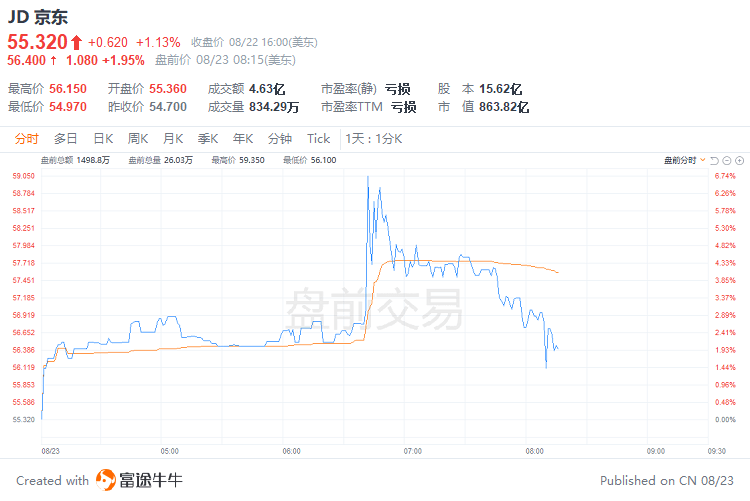Select the 分时 tab
Screen dimensions: 750x501
[x=26, y=139]
